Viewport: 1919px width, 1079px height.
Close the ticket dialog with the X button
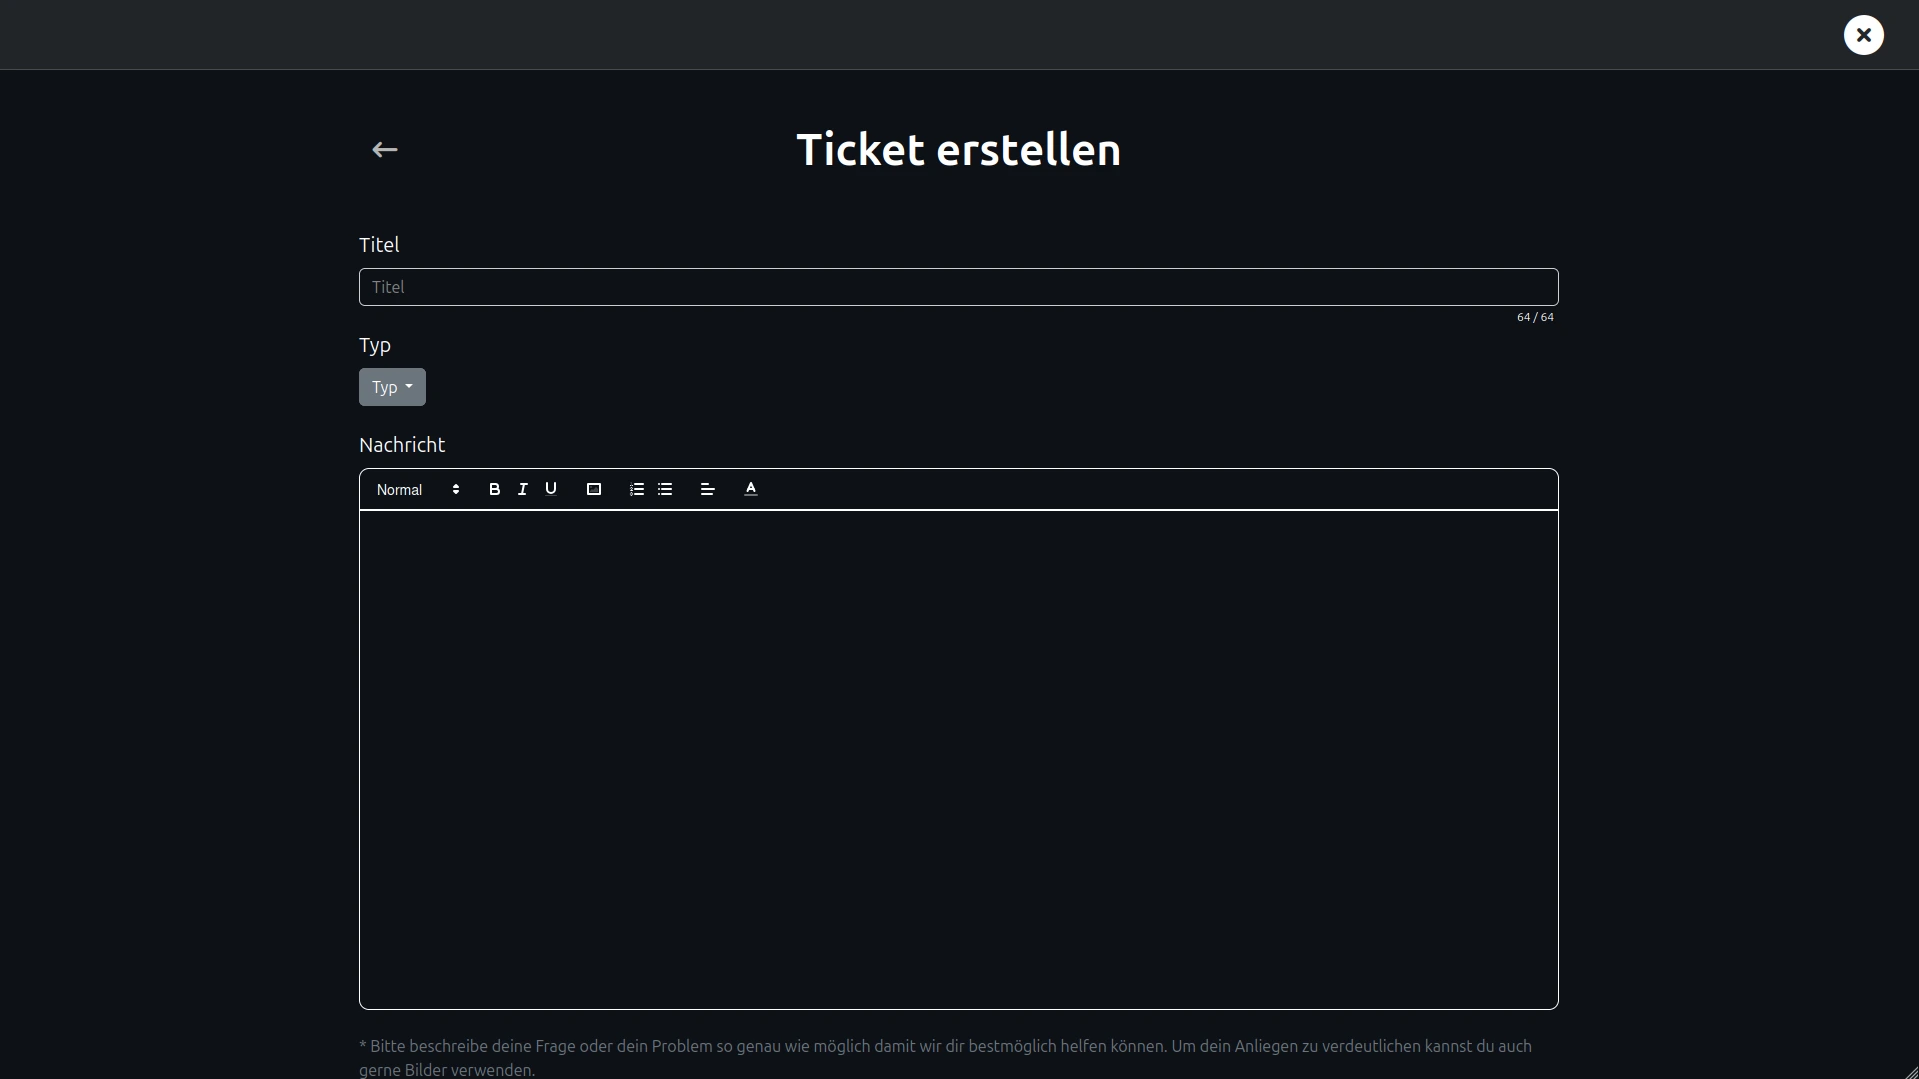click(x=1863, y=35)
